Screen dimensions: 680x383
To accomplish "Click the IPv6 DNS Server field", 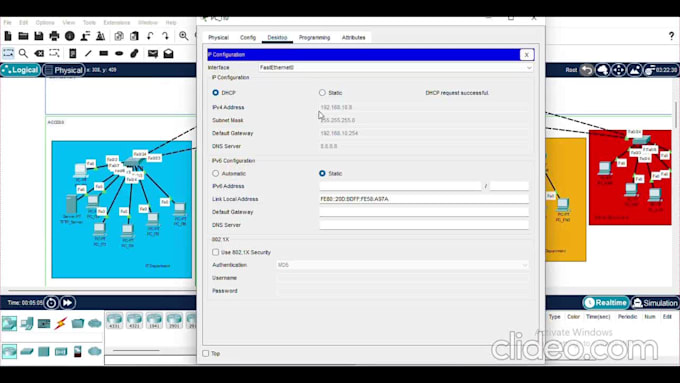I will click(424, 225).
